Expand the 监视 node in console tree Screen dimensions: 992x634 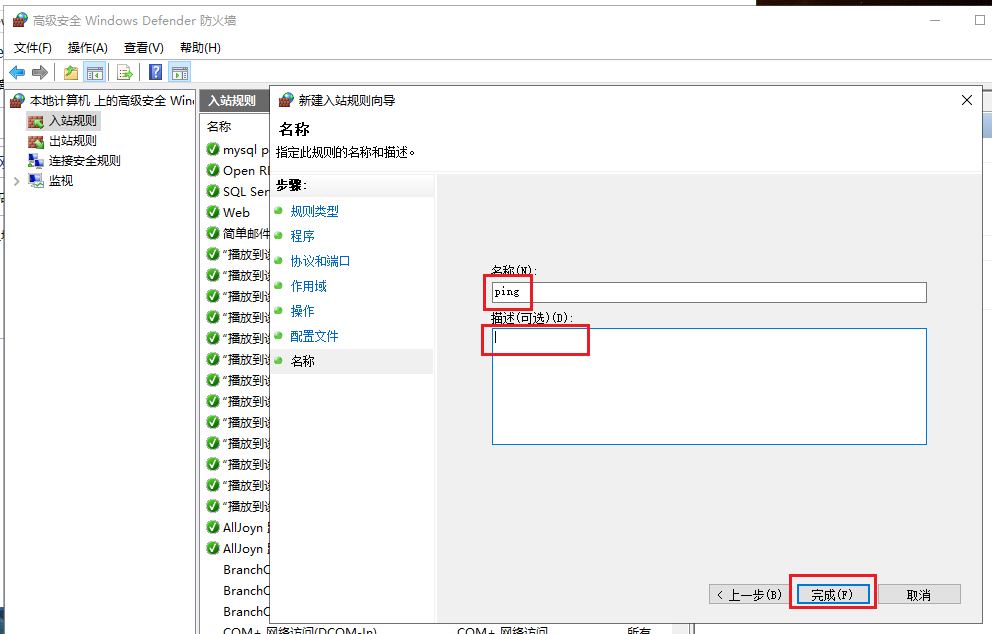[x=17, y=179]
